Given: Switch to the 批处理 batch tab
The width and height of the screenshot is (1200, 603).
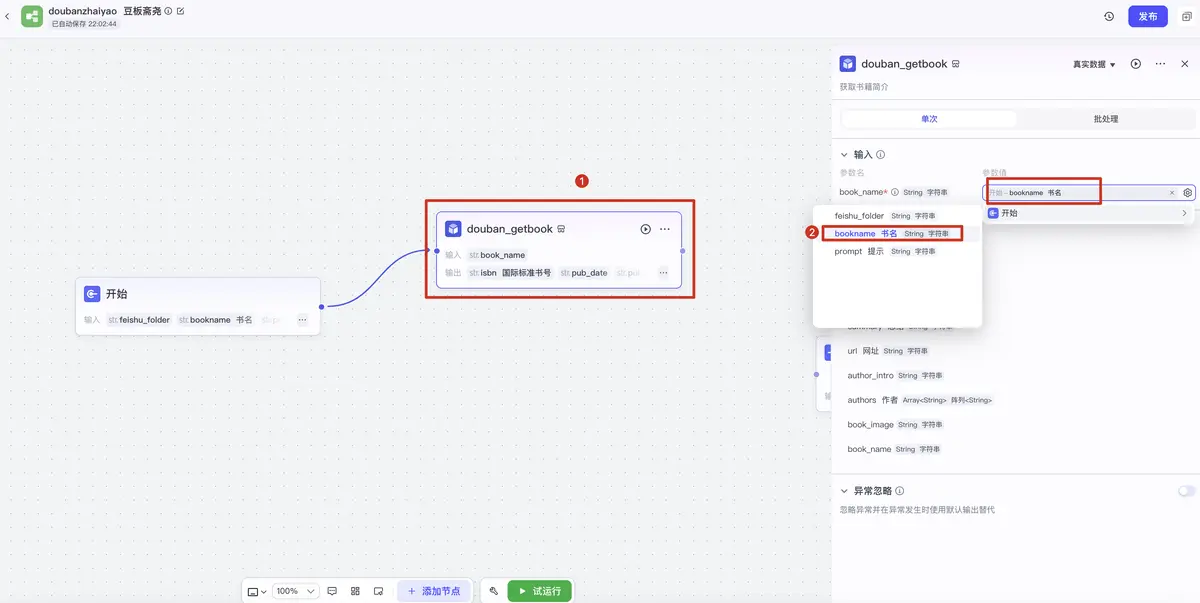Looking at the screenshot, I should click(1105, 119).
